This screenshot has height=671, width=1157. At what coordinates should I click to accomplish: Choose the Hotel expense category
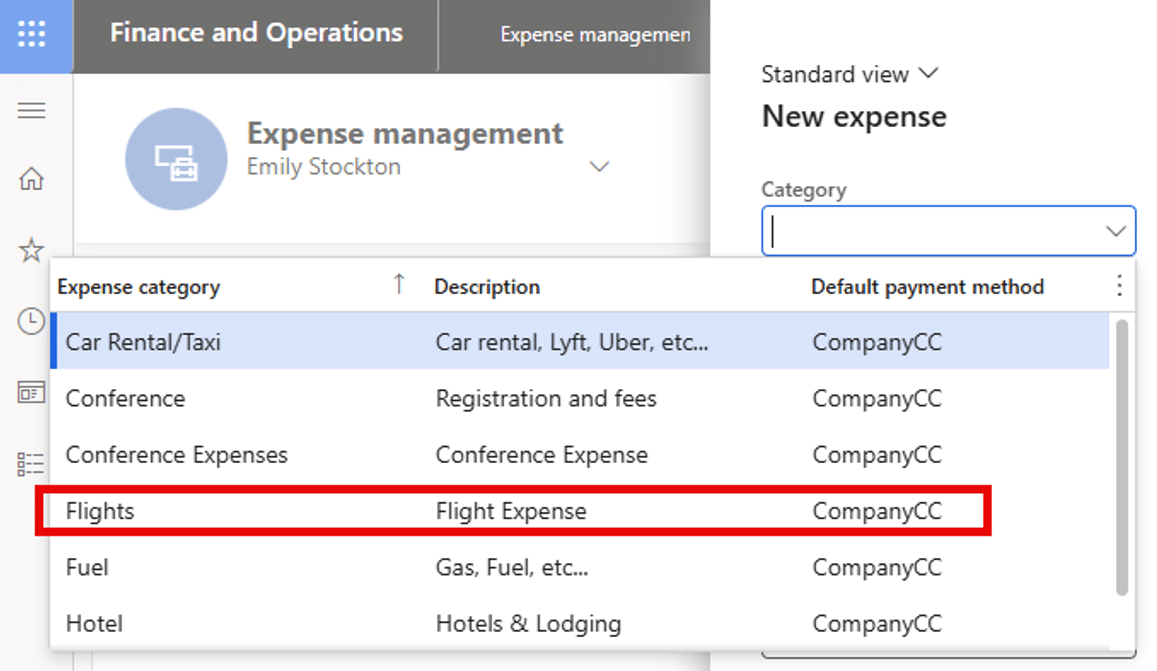click(x=95, y=624)
